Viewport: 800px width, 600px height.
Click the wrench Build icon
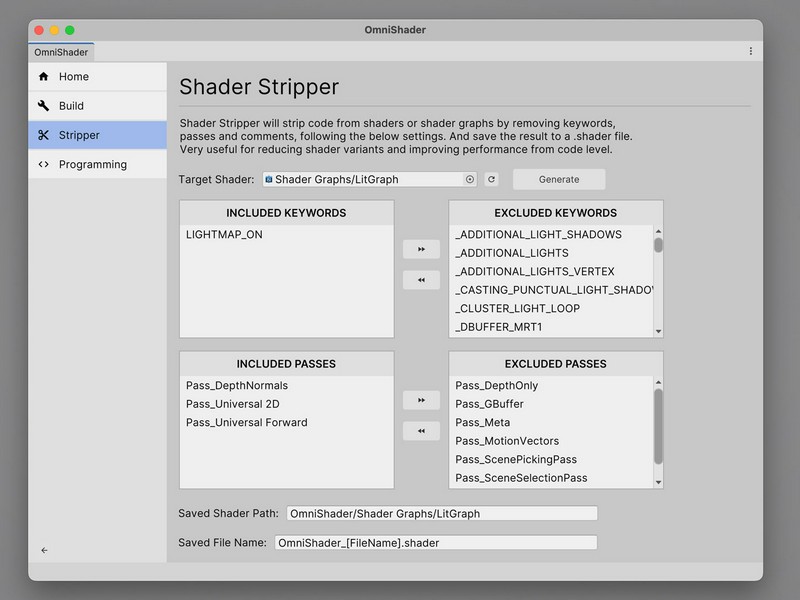43,106
